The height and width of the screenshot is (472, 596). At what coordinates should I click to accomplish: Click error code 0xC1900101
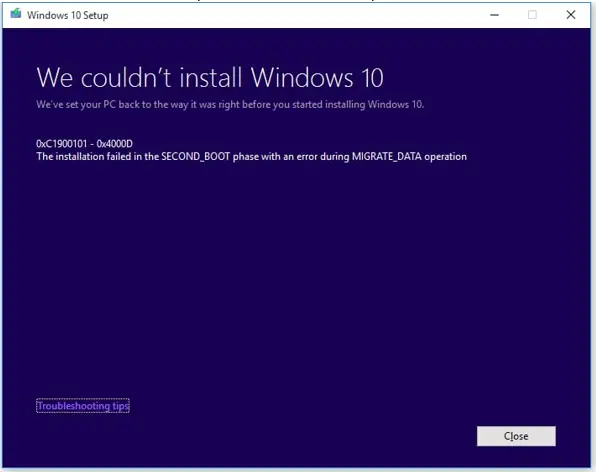point(62,144)
